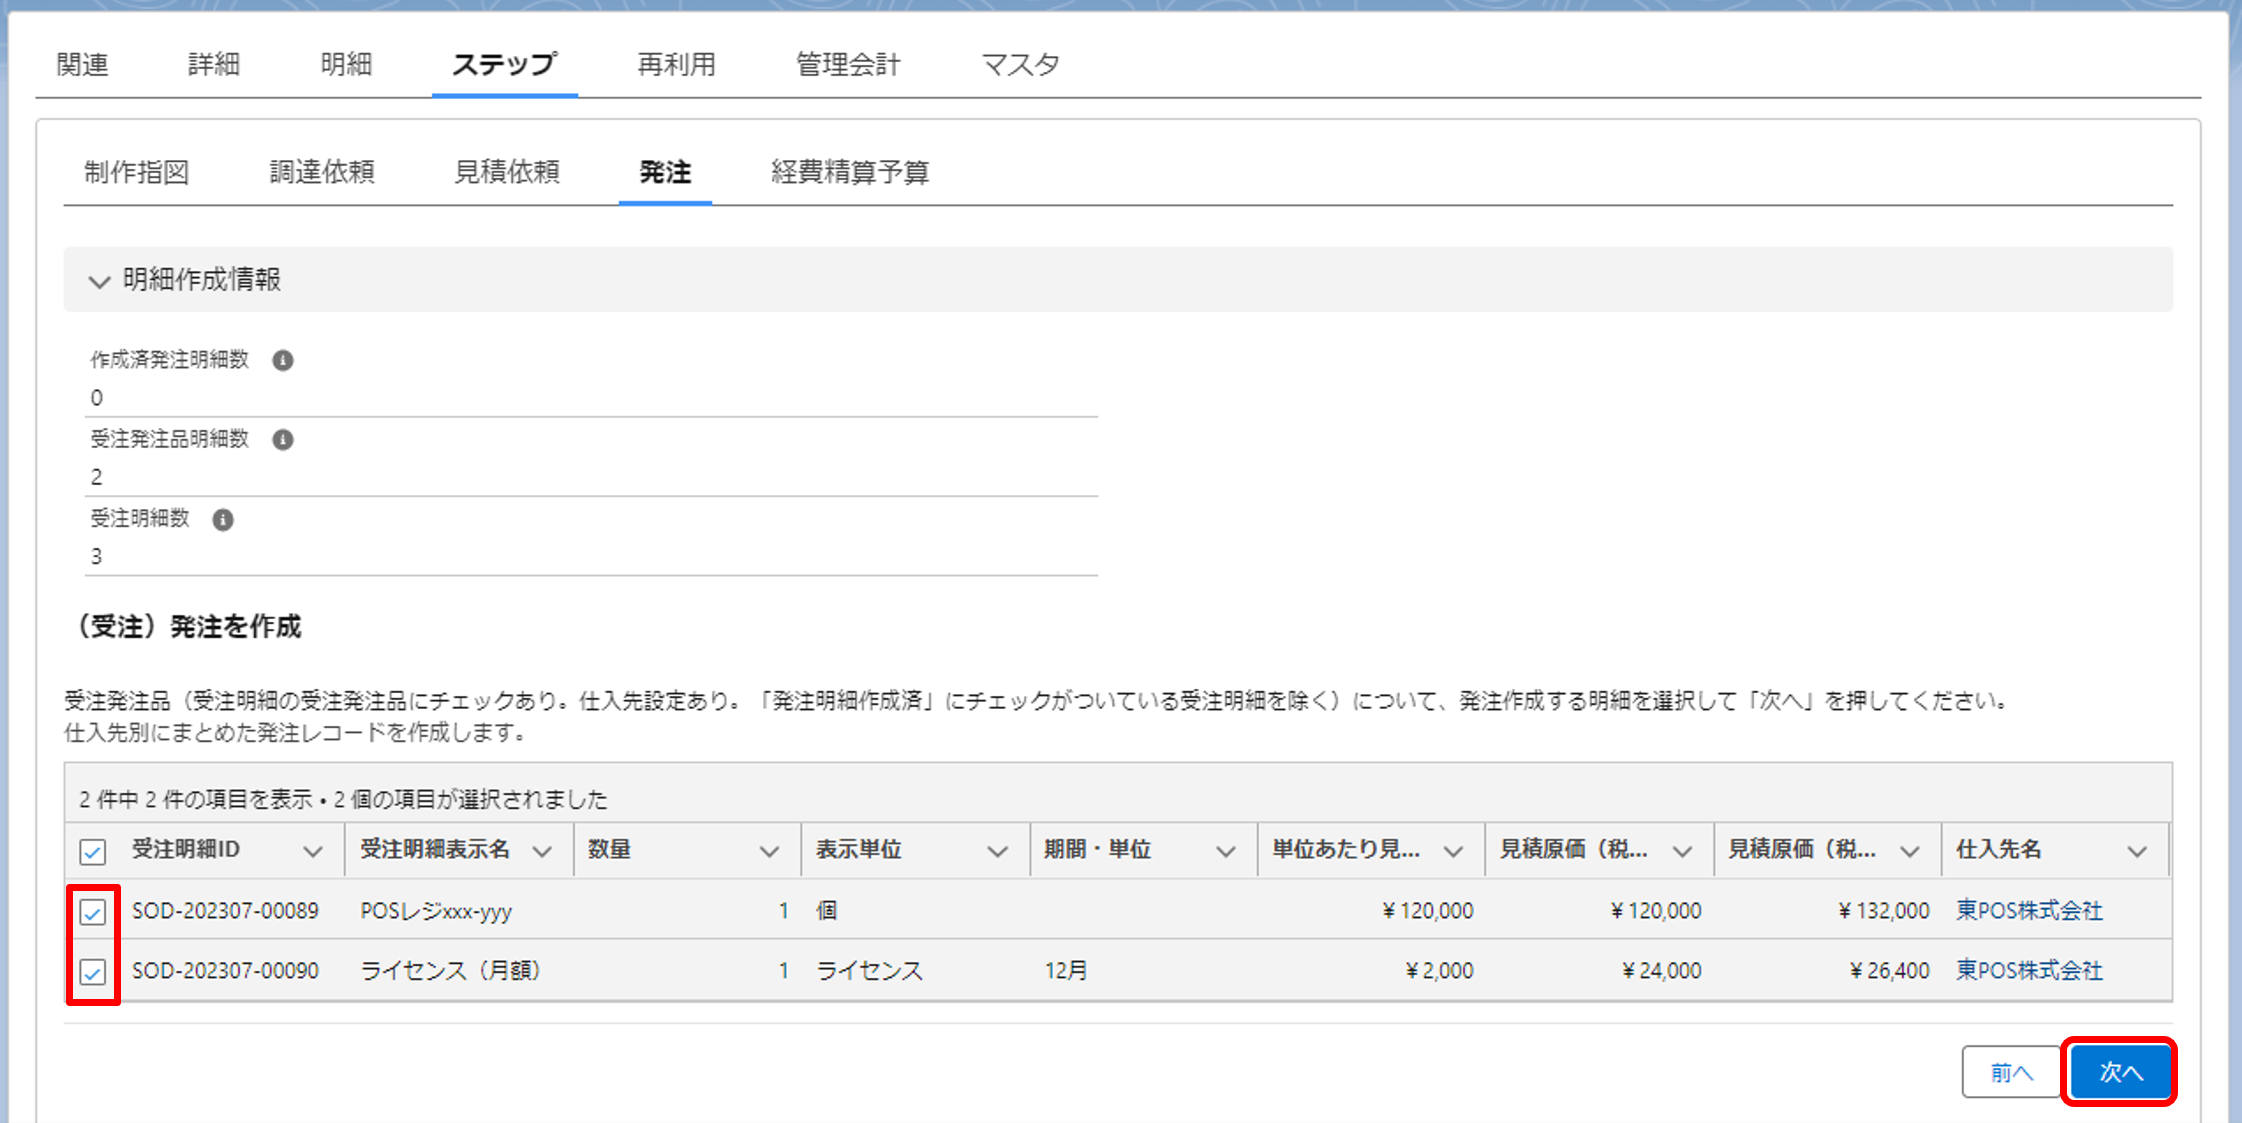Viewport: 2242px width, 1123px height.
Task: Click the ライセンス（月額） cell
Action: click(450, 971)
